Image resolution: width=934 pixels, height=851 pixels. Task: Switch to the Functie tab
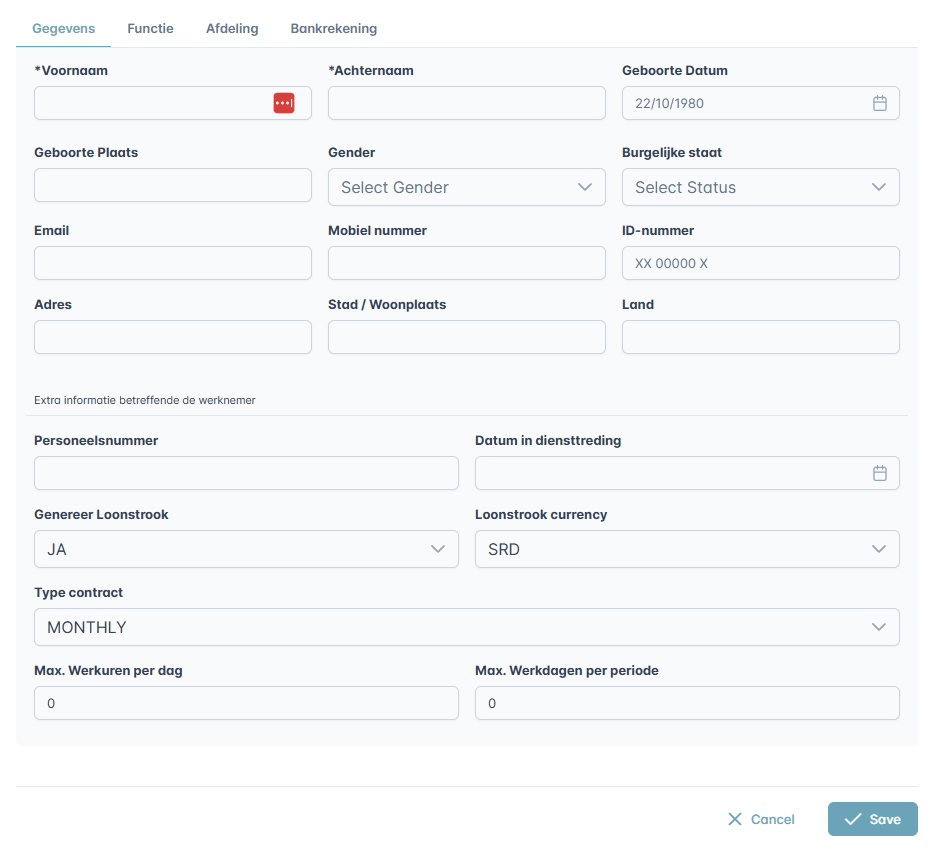[150, 29]
